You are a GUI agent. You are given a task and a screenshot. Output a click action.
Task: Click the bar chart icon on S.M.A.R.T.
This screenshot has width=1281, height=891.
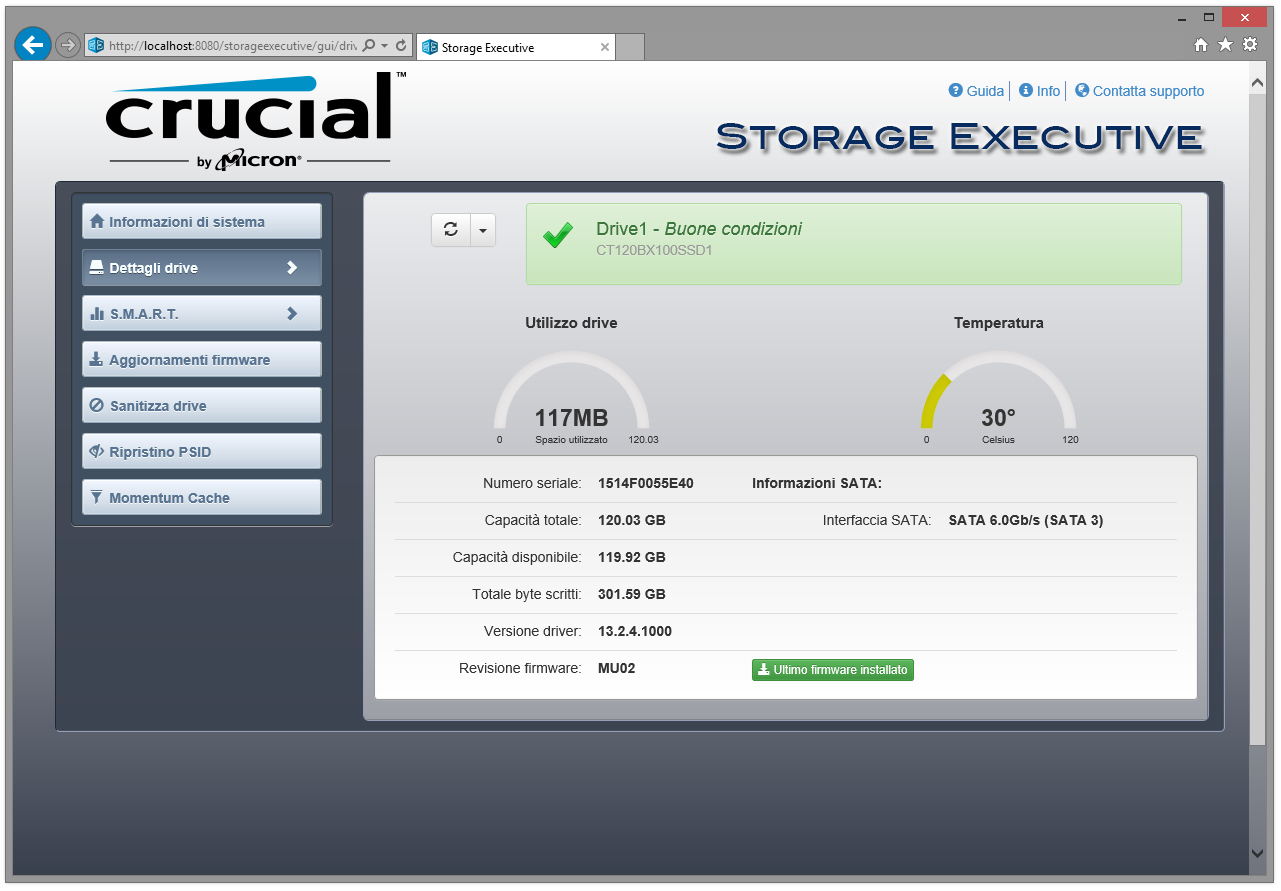pyautogui.click(x=97, y=314)
